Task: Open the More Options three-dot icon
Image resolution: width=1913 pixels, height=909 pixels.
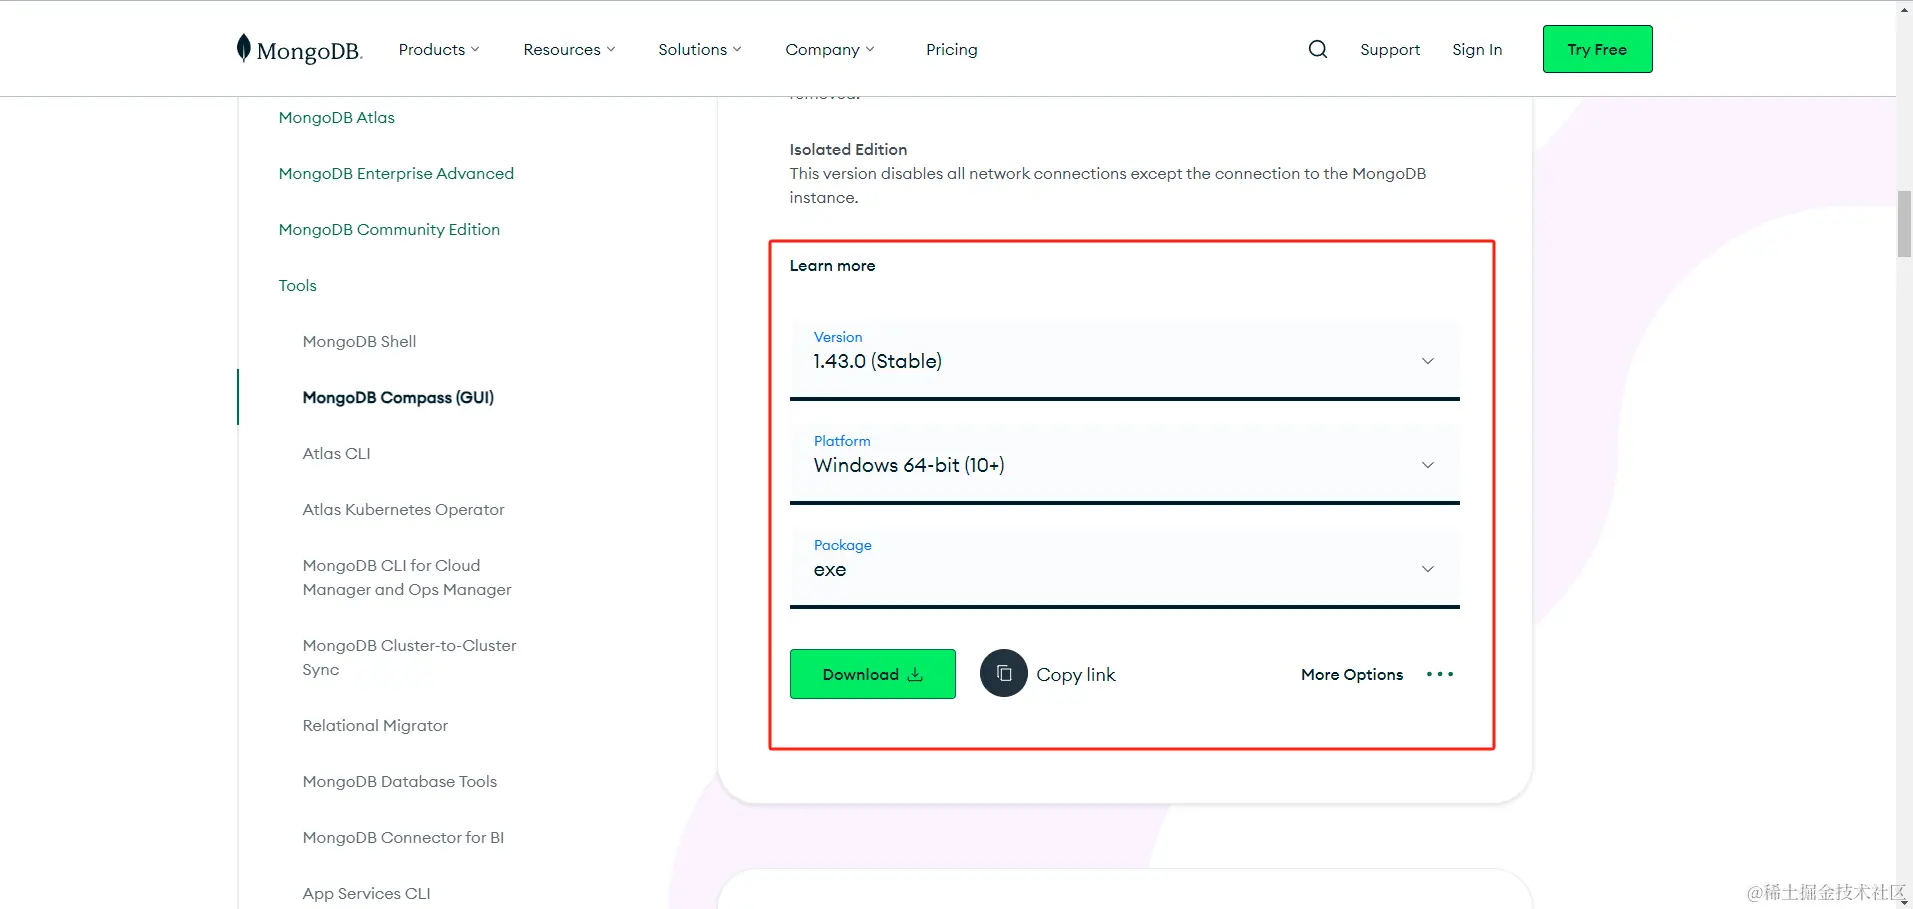Action: coord(1440,674)
